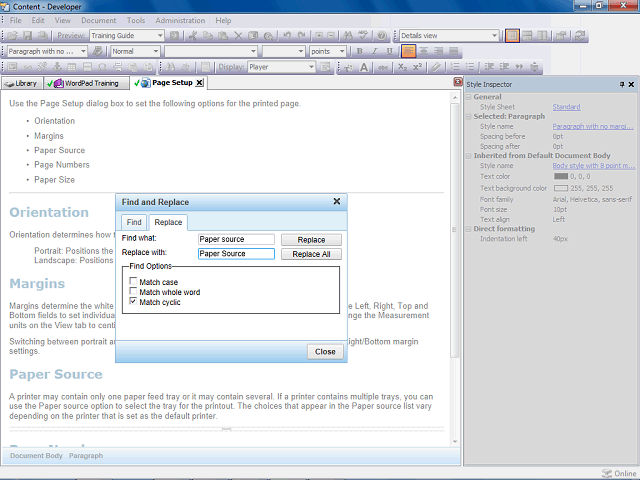Switch to the WordPad Training tab
The image size is (640, 480).
click(x=86, y=83)
